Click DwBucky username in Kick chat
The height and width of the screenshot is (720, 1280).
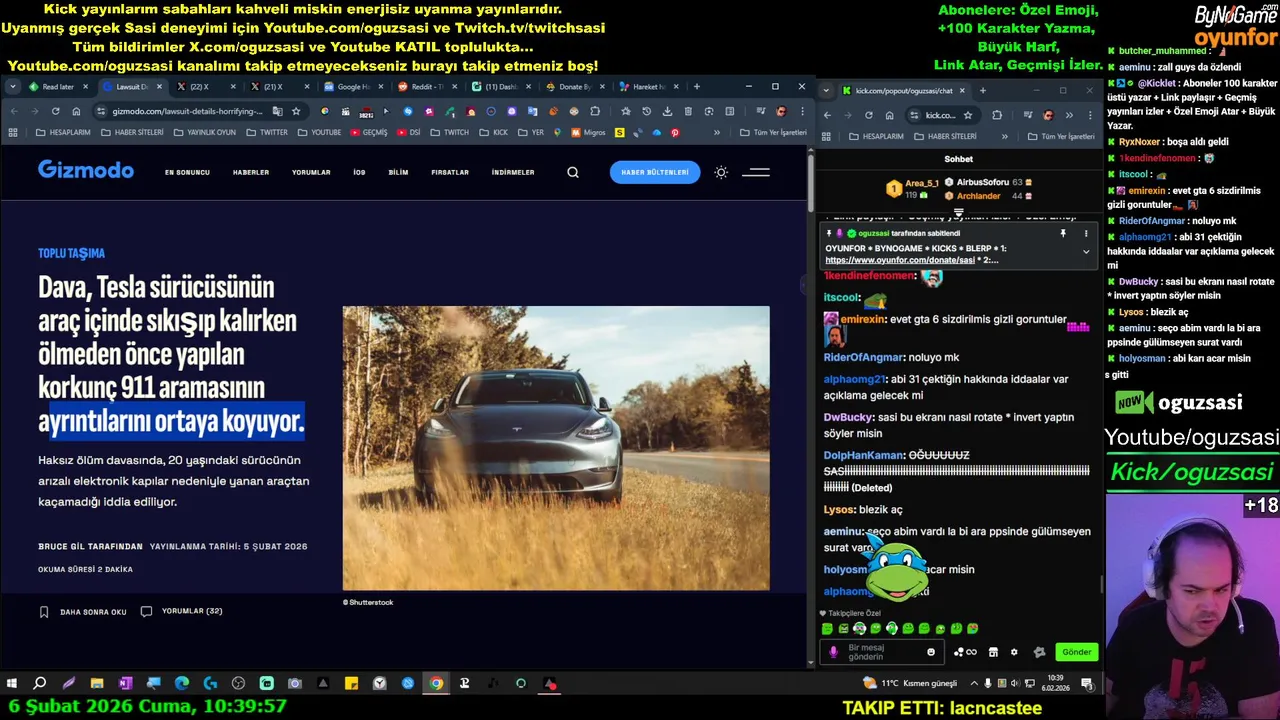click(x=848, y=417)
